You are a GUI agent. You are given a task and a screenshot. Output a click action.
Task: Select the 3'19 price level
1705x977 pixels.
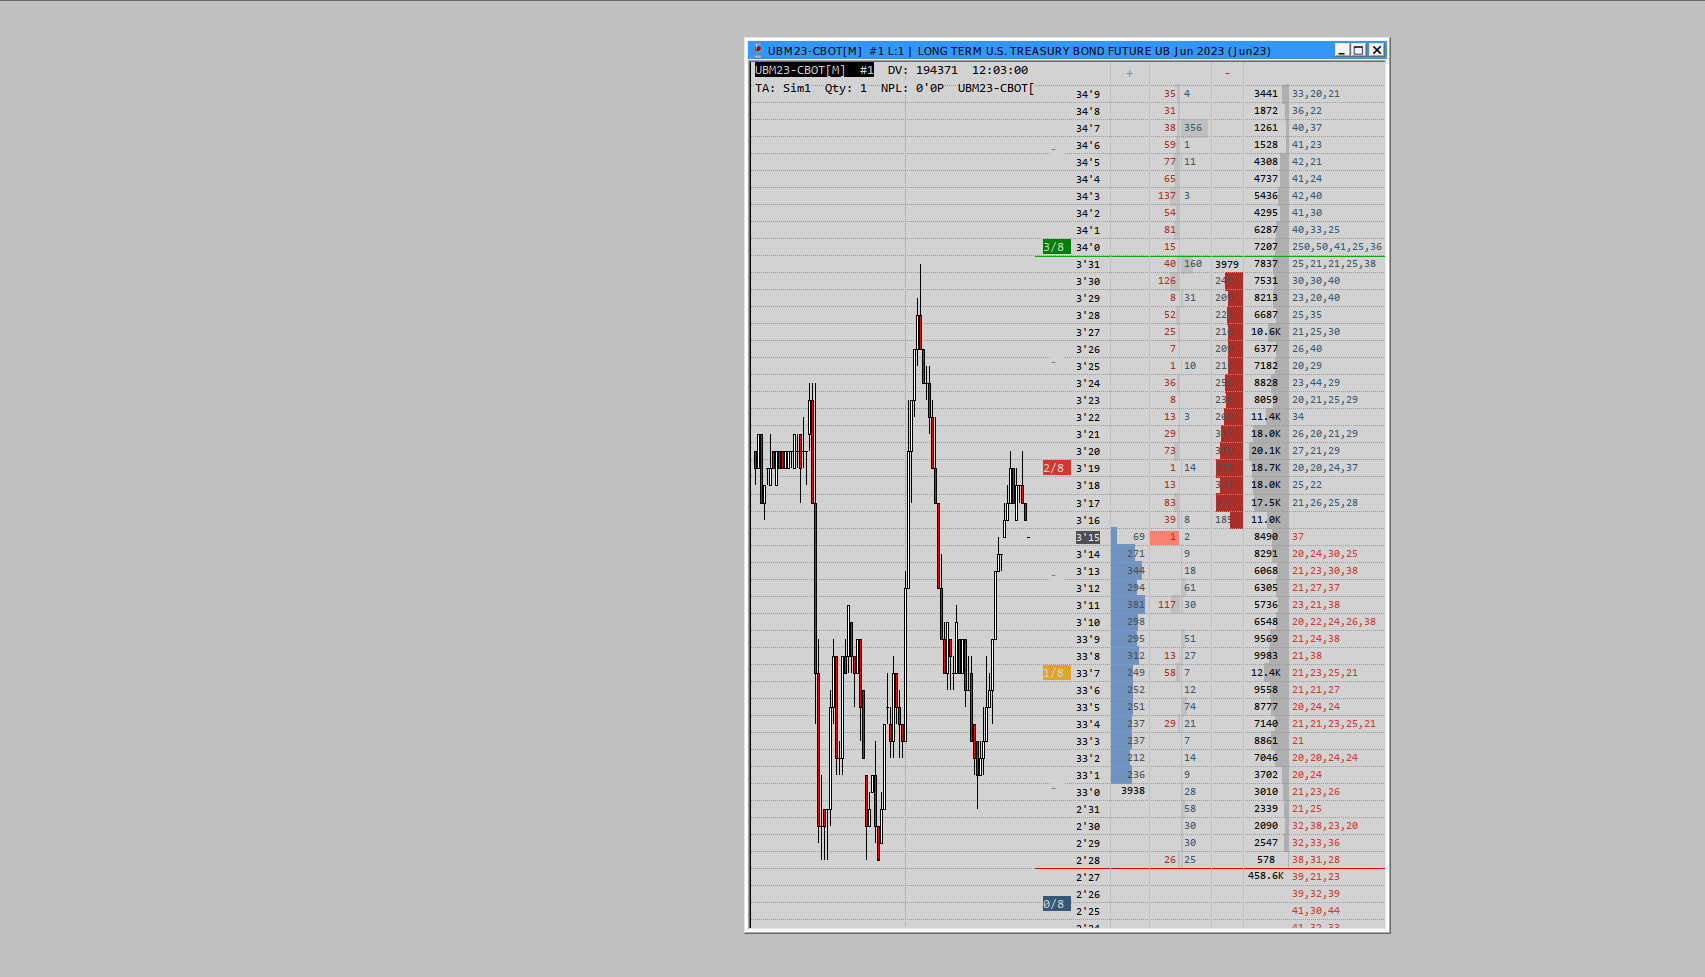point(1088,468)
